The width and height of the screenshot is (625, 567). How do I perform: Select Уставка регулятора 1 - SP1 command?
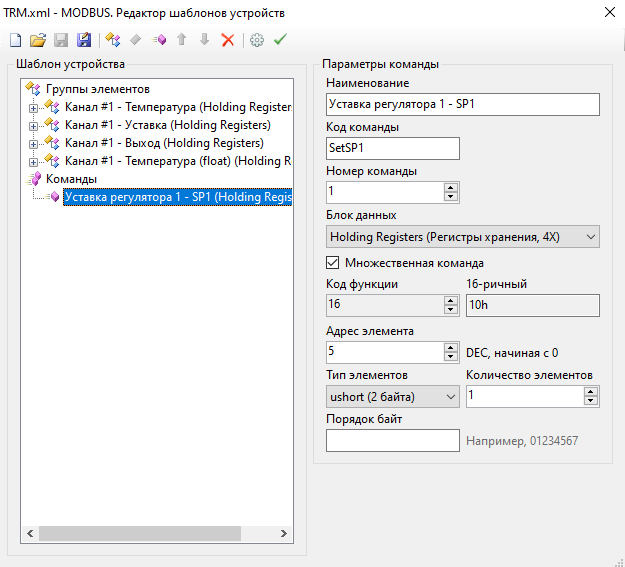coord(178,197)
